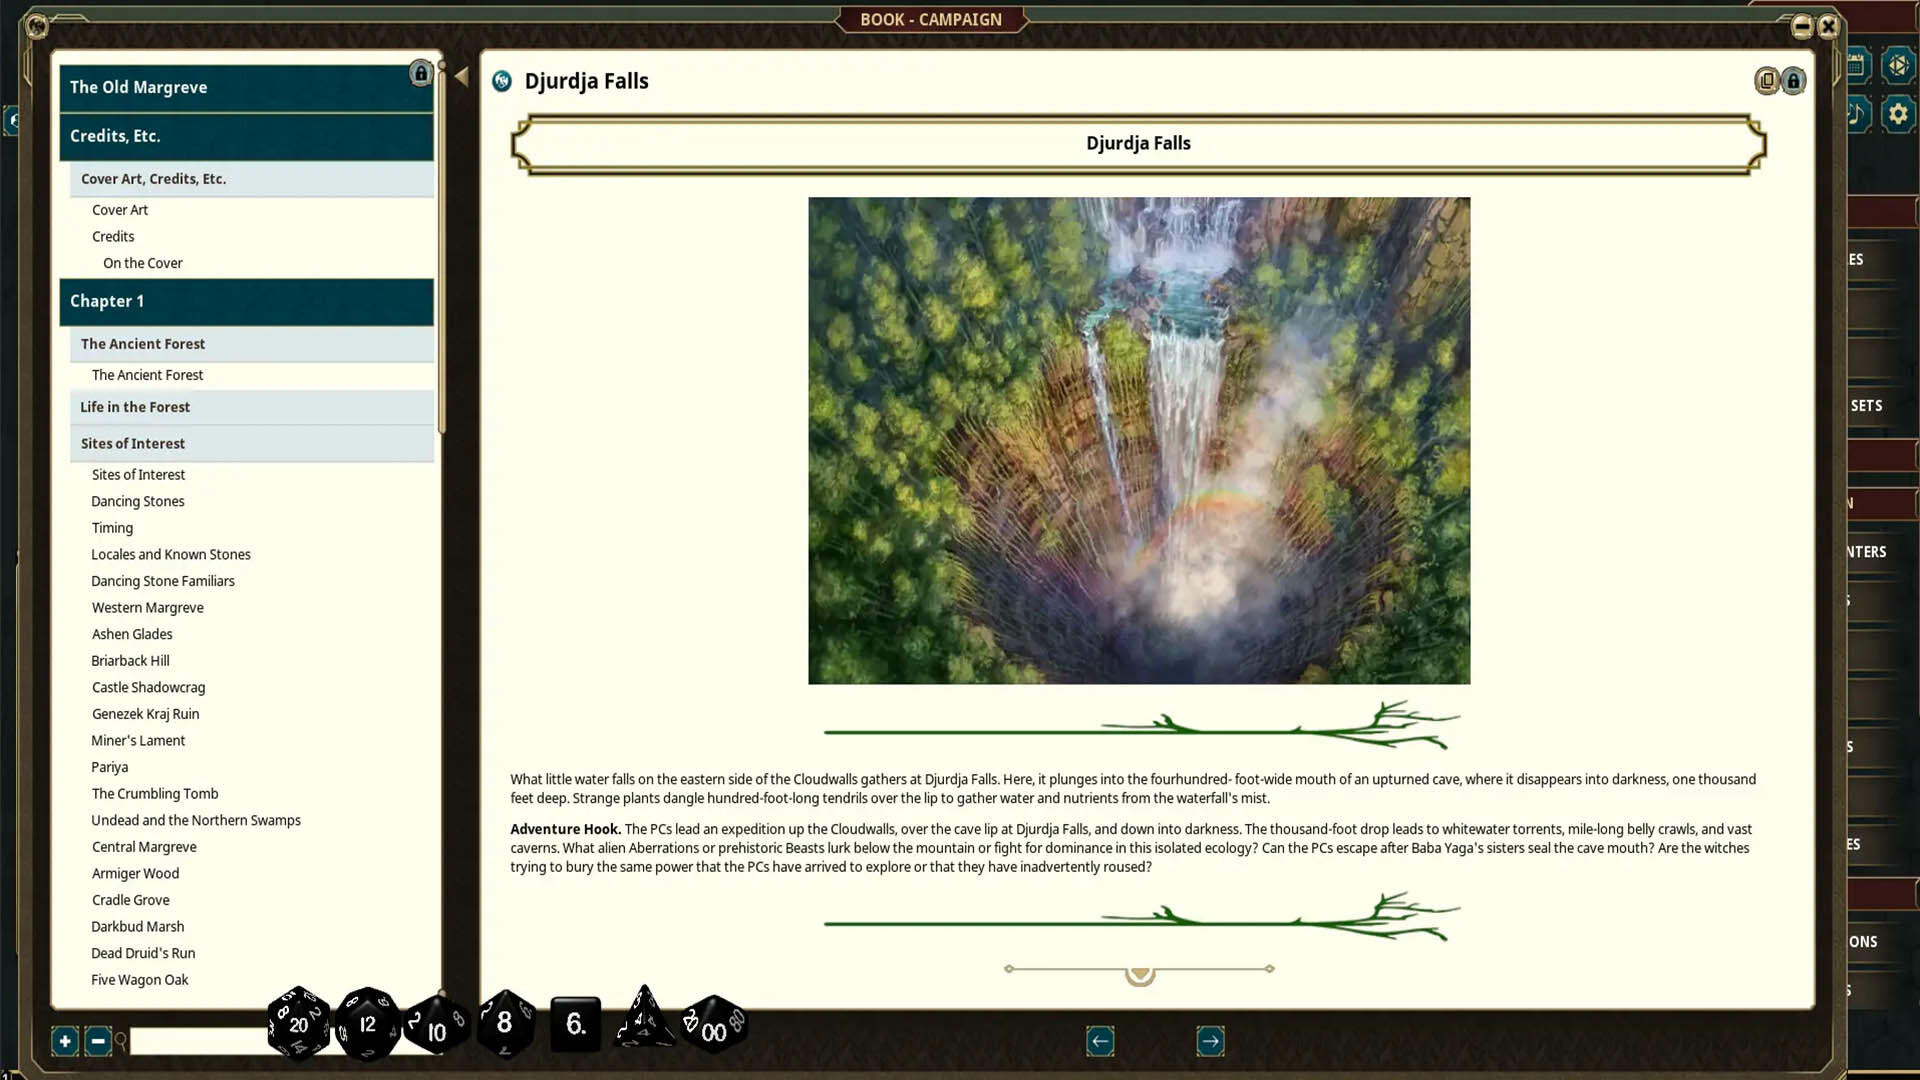Image resolution: width=1920 pixels, height=1080 pixels.
Task: Roll the percentile d100 die
Action: click(x=713, y=1026)
